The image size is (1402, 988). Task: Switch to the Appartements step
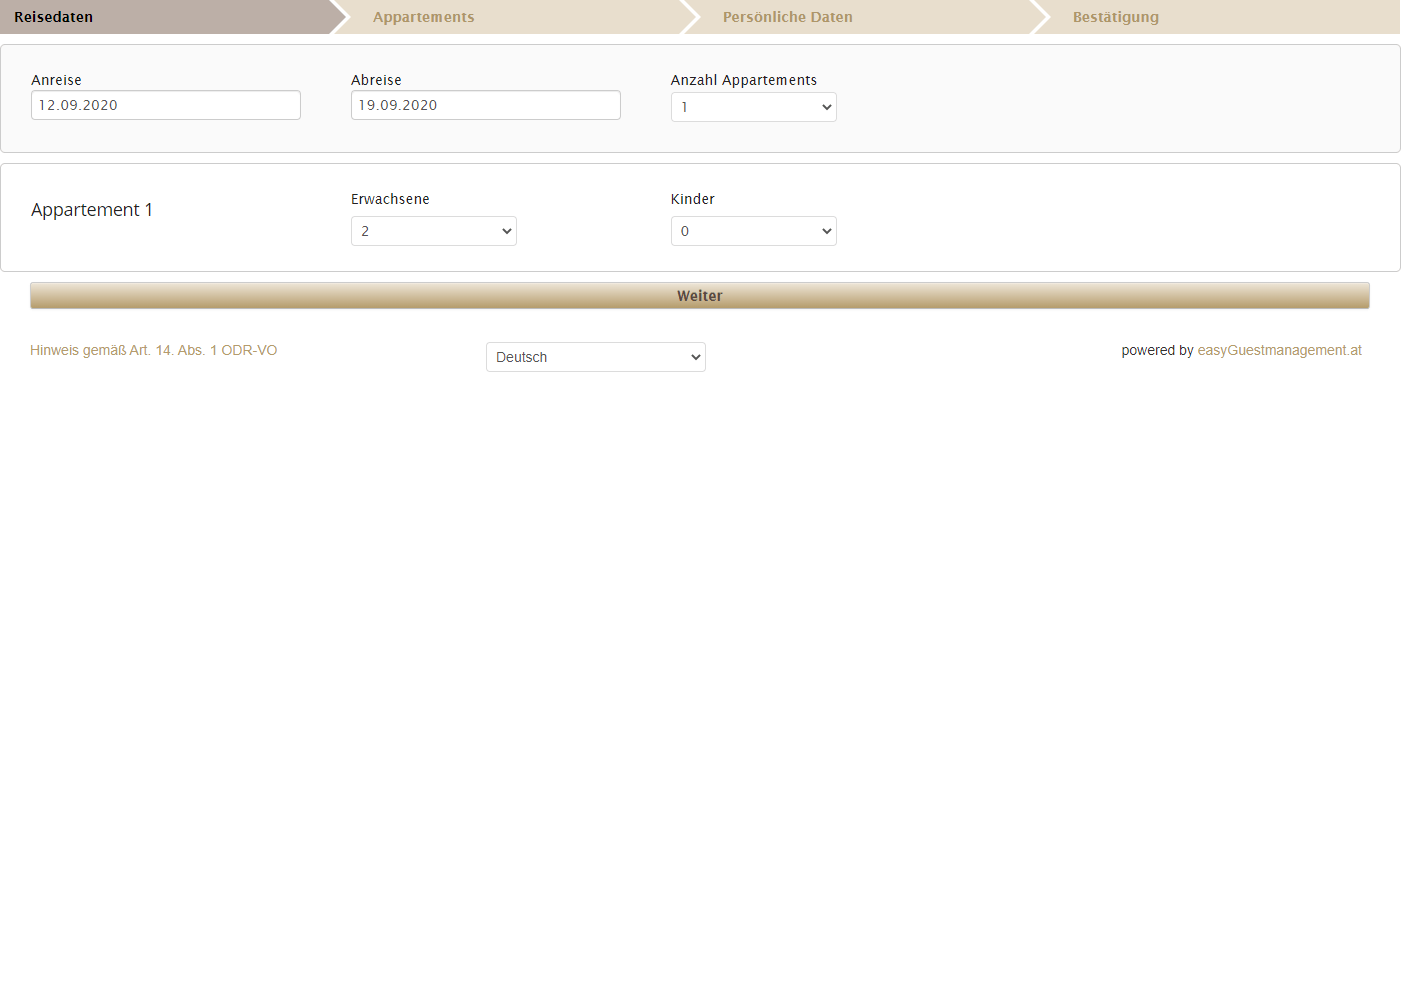[423, 17]
